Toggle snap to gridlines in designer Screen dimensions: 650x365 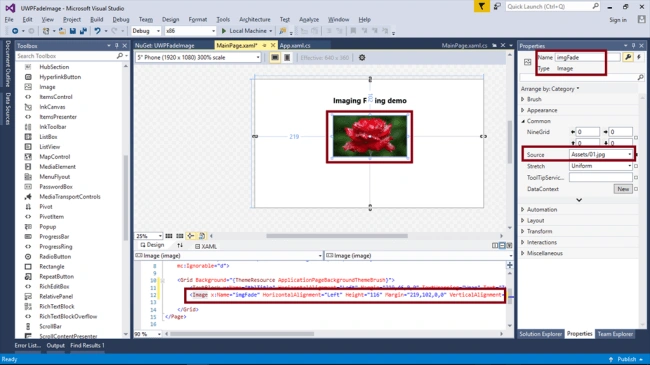179,236
